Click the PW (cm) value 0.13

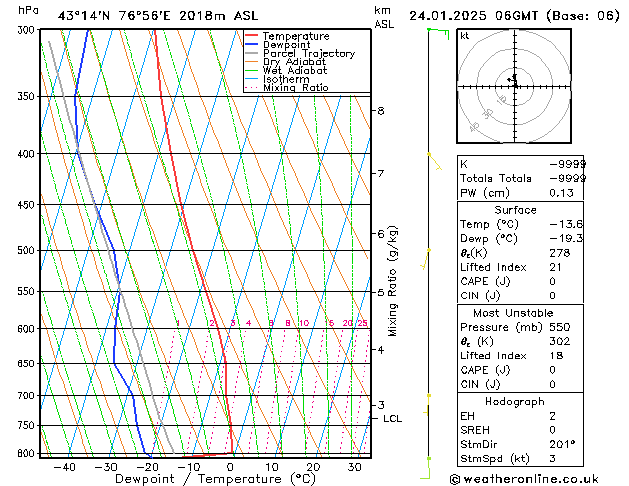[x=561, y=193]
